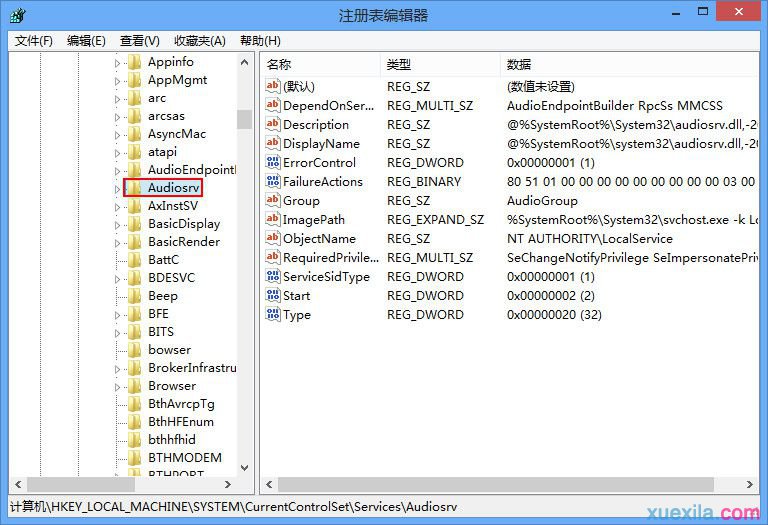The width and height of the screenshot is (768, 525).
Task: Select the arcsas tree item
Action: pyautogui.click(x=166, y=116)
